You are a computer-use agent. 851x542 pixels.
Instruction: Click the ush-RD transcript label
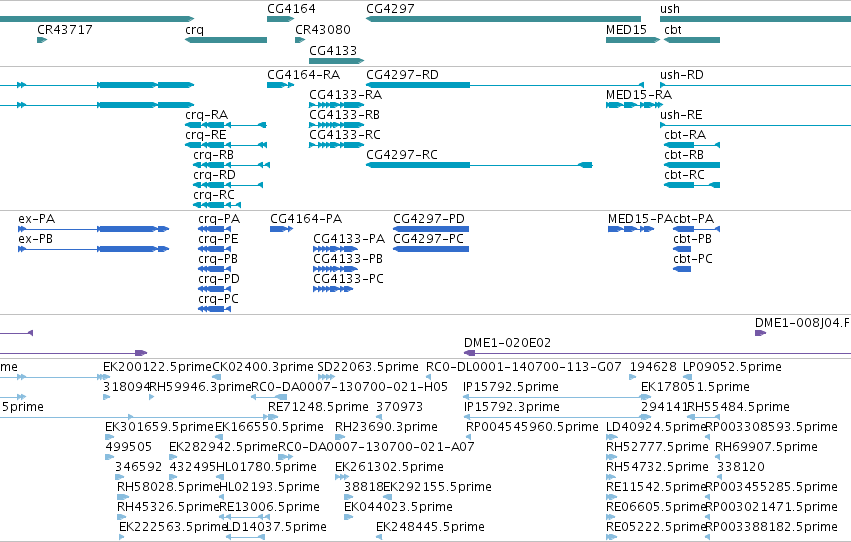[682, 74]
